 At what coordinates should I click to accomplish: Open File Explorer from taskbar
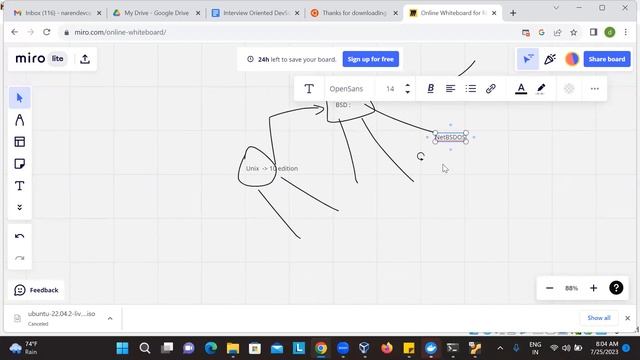(233, 348)
